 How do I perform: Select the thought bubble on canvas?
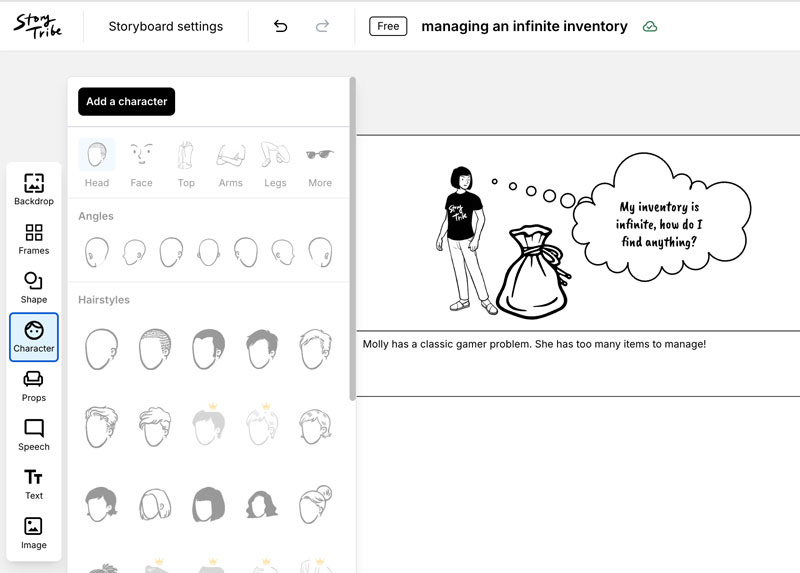[x=662, y=217]
